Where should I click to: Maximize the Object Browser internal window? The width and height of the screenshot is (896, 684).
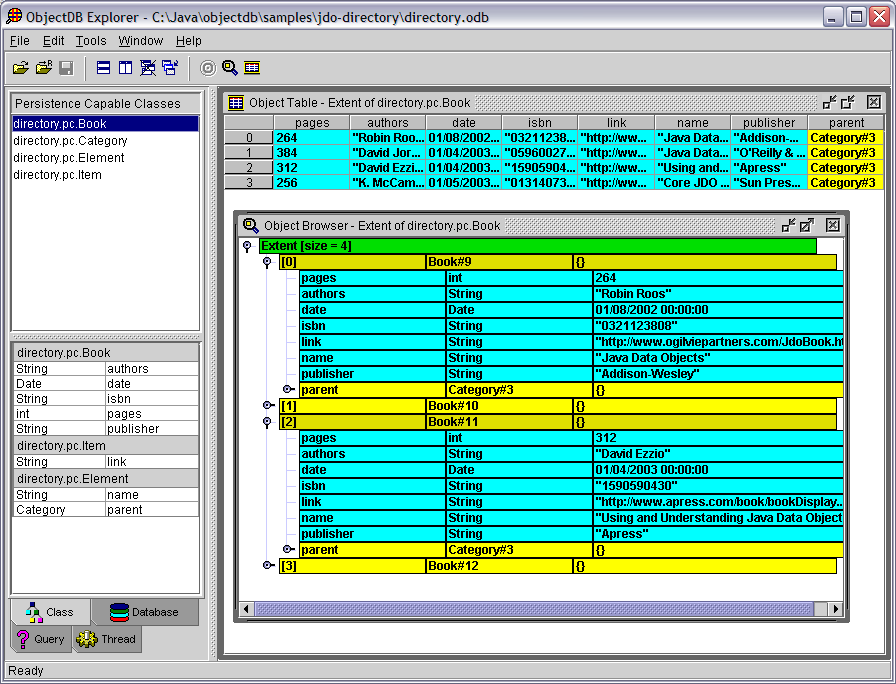[807, 226]
